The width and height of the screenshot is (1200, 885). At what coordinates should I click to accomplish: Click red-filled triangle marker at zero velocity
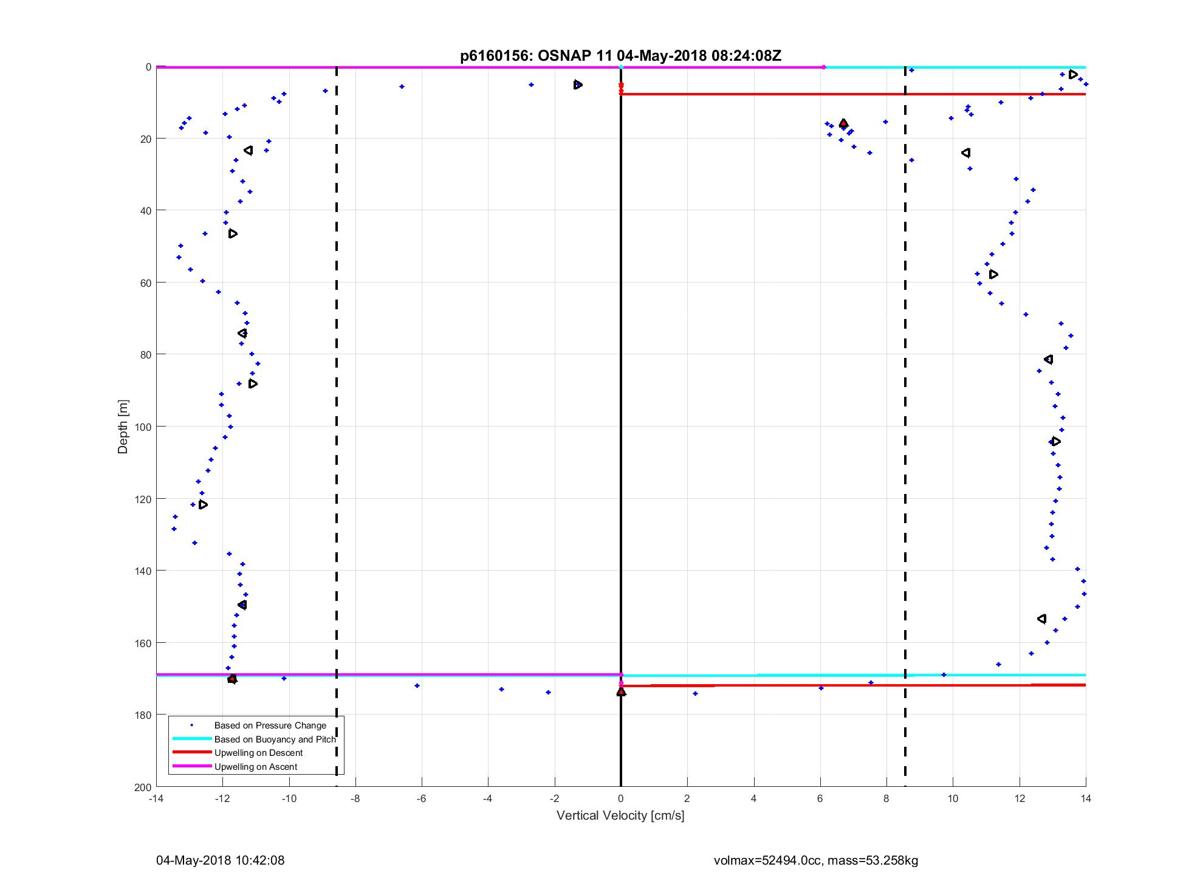point(621,691)
